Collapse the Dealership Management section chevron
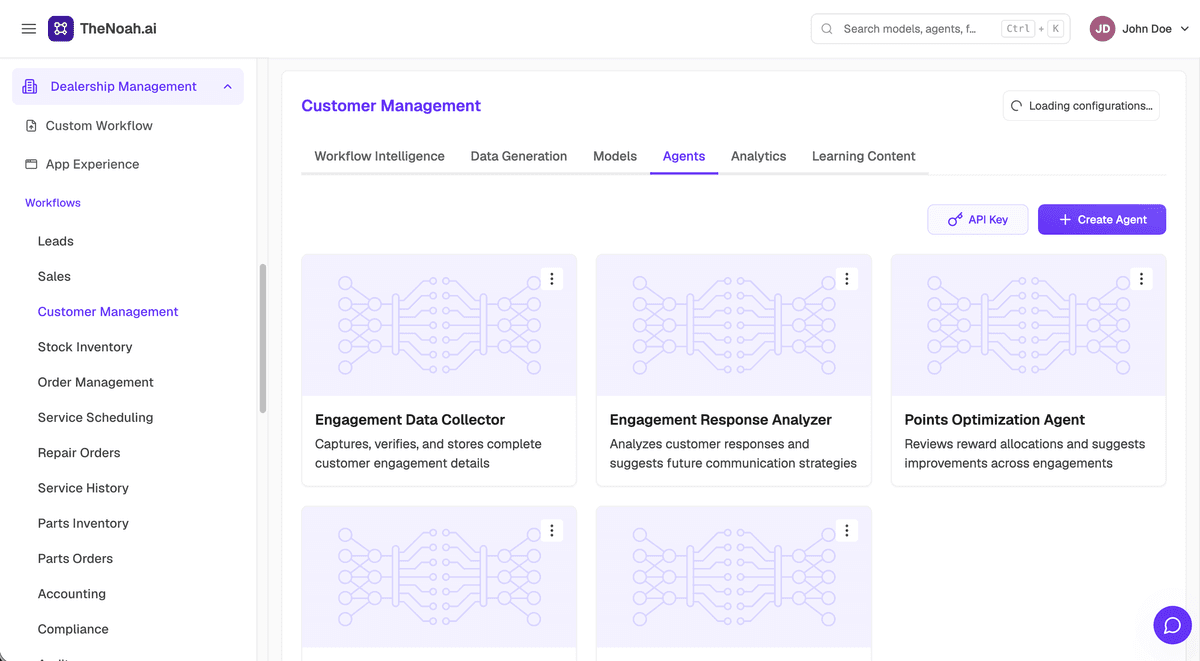This screenshot has width=1200, height=661. click(227, 87)
